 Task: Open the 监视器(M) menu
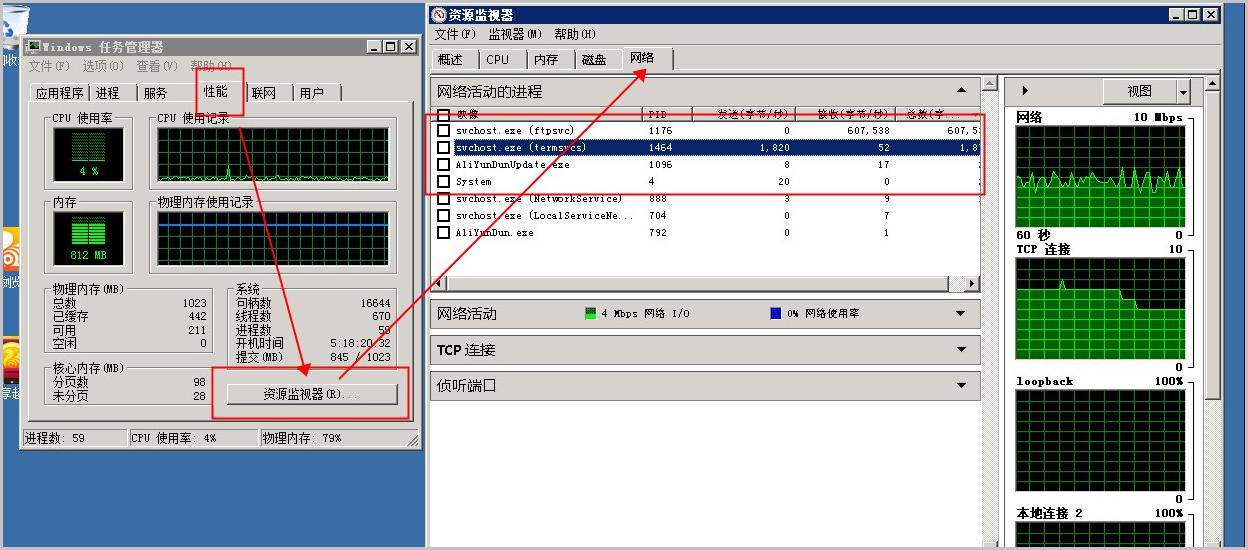515,34
